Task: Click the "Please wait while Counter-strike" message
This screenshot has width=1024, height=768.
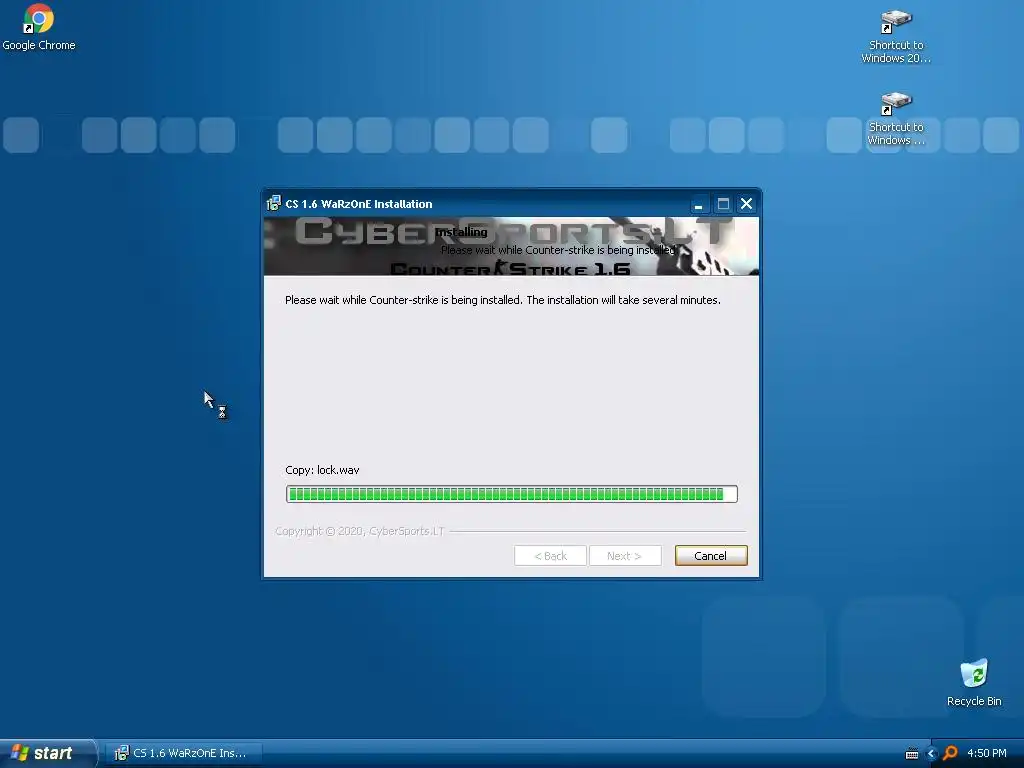Action: coord(502,300)
